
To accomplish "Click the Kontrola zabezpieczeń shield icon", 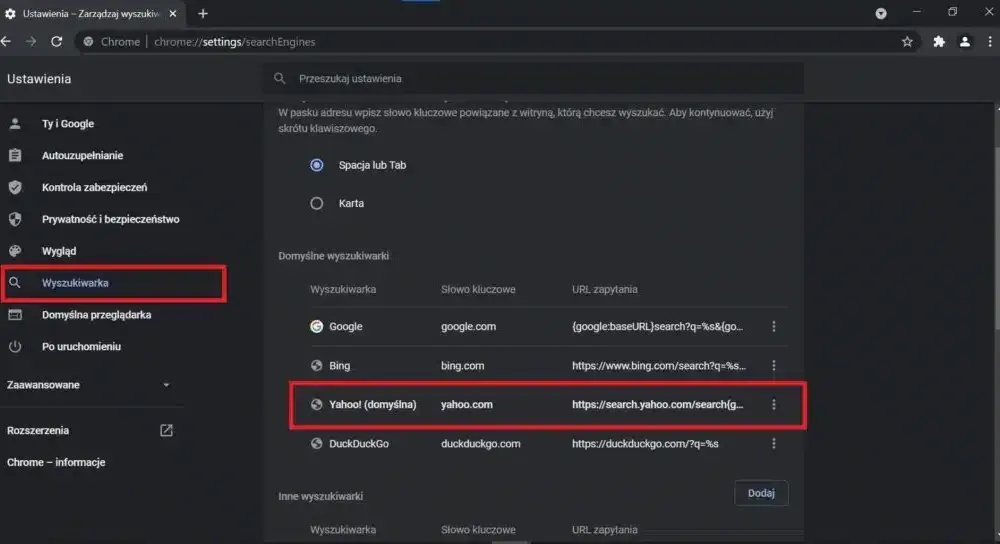I will point(15,187).
